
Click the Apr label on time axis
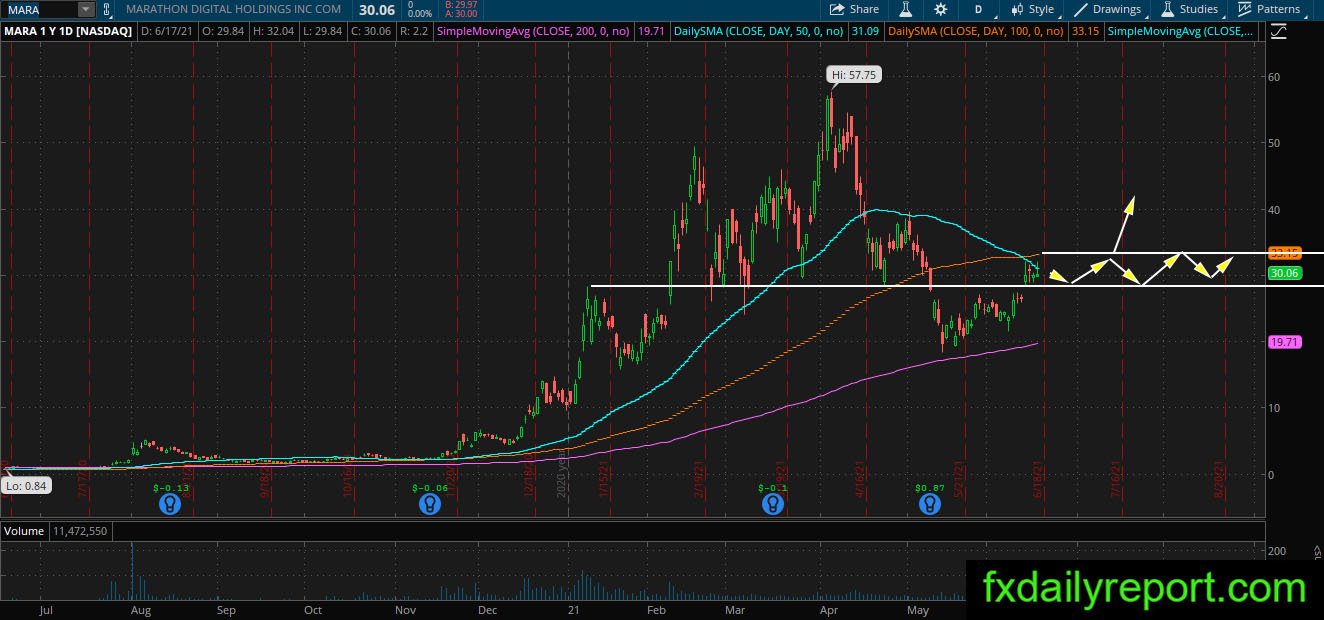[829, 609]
